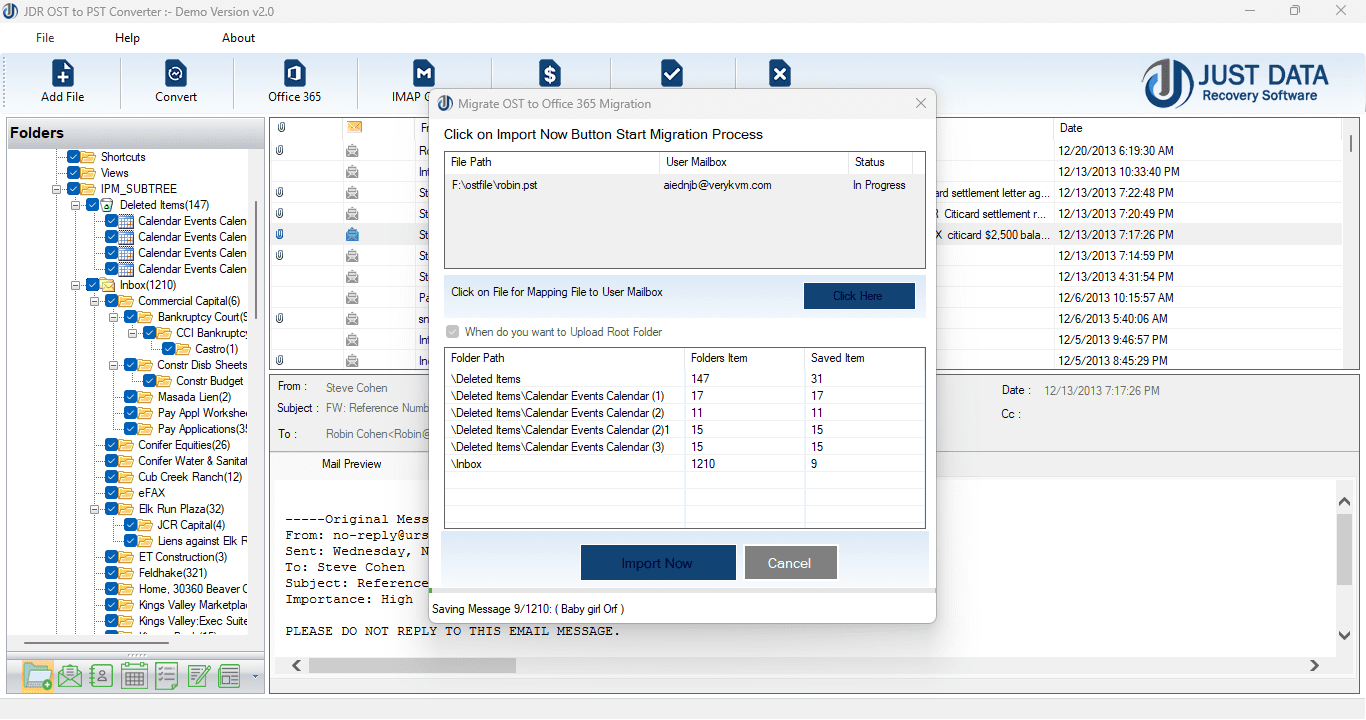Click the X document toolbar icon

click(780, 74)
